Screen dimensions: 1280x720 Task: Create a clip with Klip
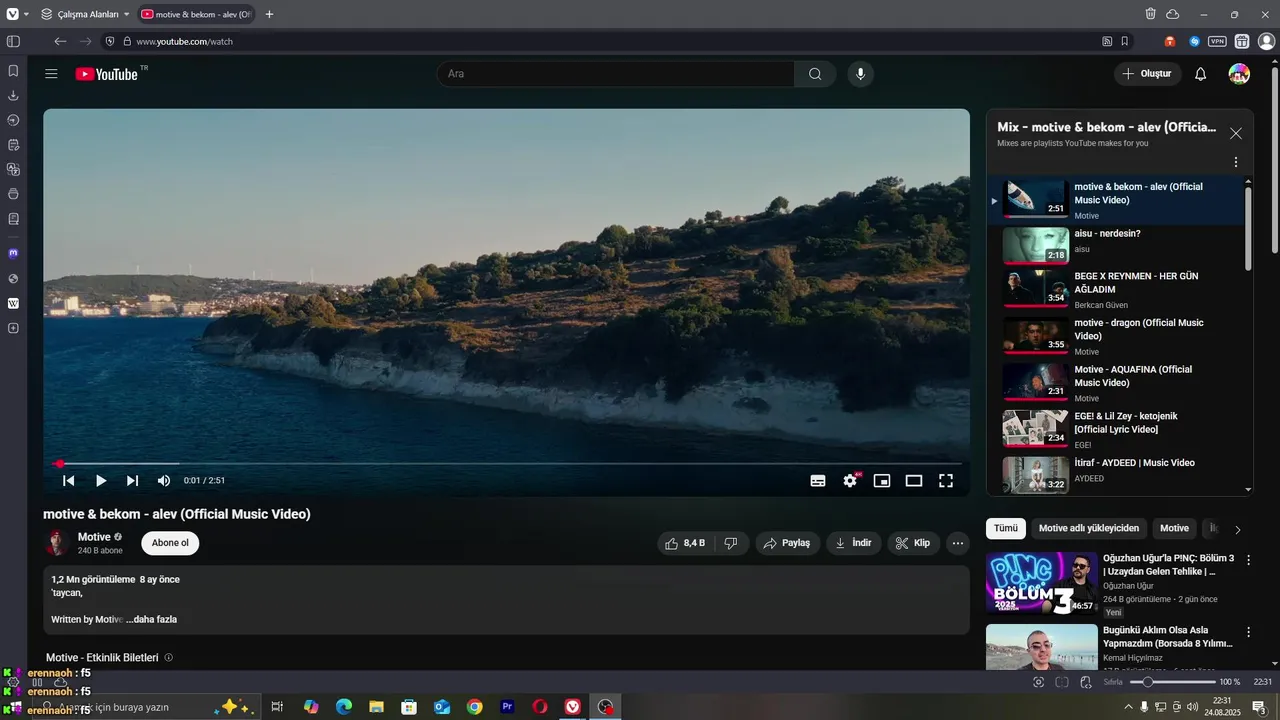click(913, 543)
